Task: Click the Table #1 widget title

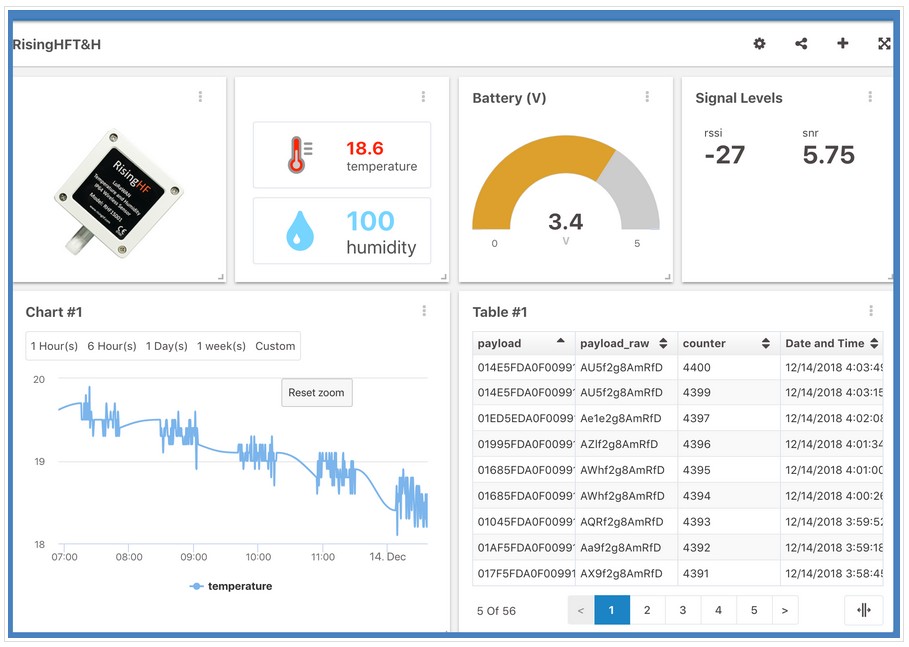Action: (x=500, y=312)
